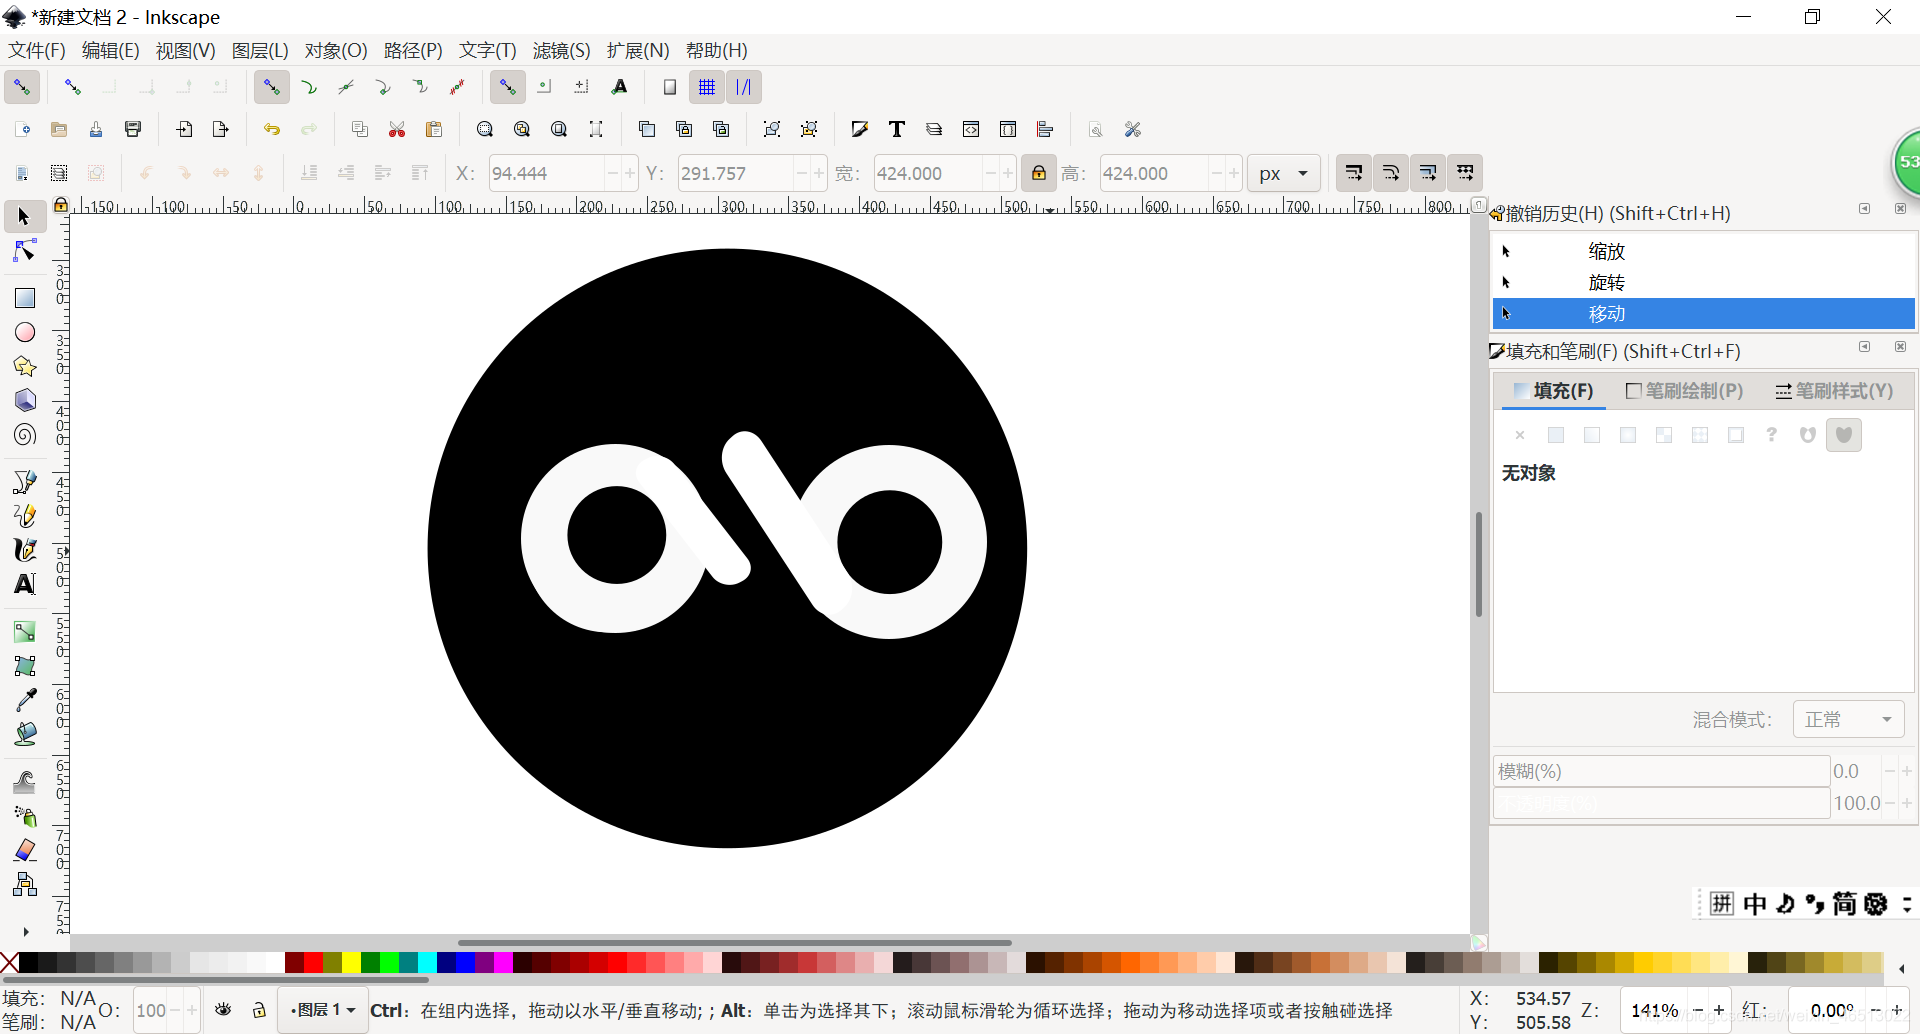1920x1034 pixels.
Task: Open the Text and Font dialog icon
Action: click(896, 129)
